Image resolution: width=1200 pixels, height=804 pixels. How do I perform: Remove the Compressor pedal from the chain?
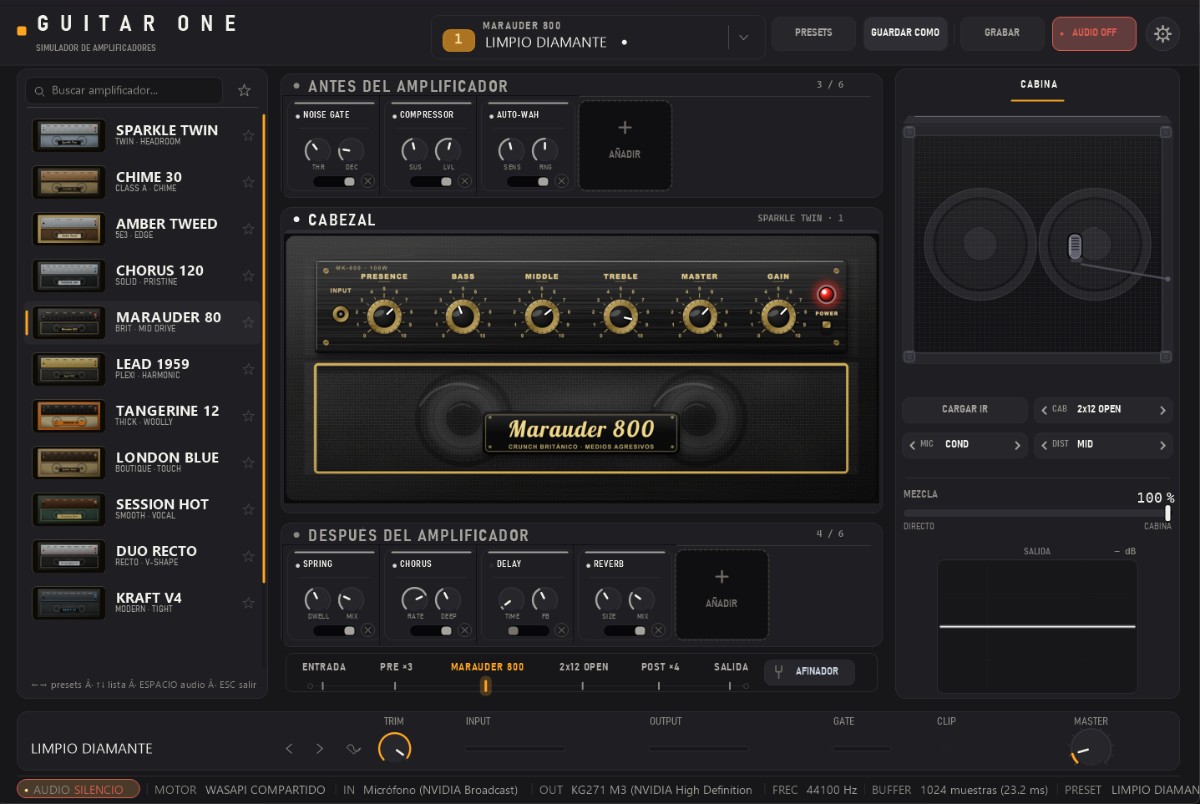coord(465,181)
